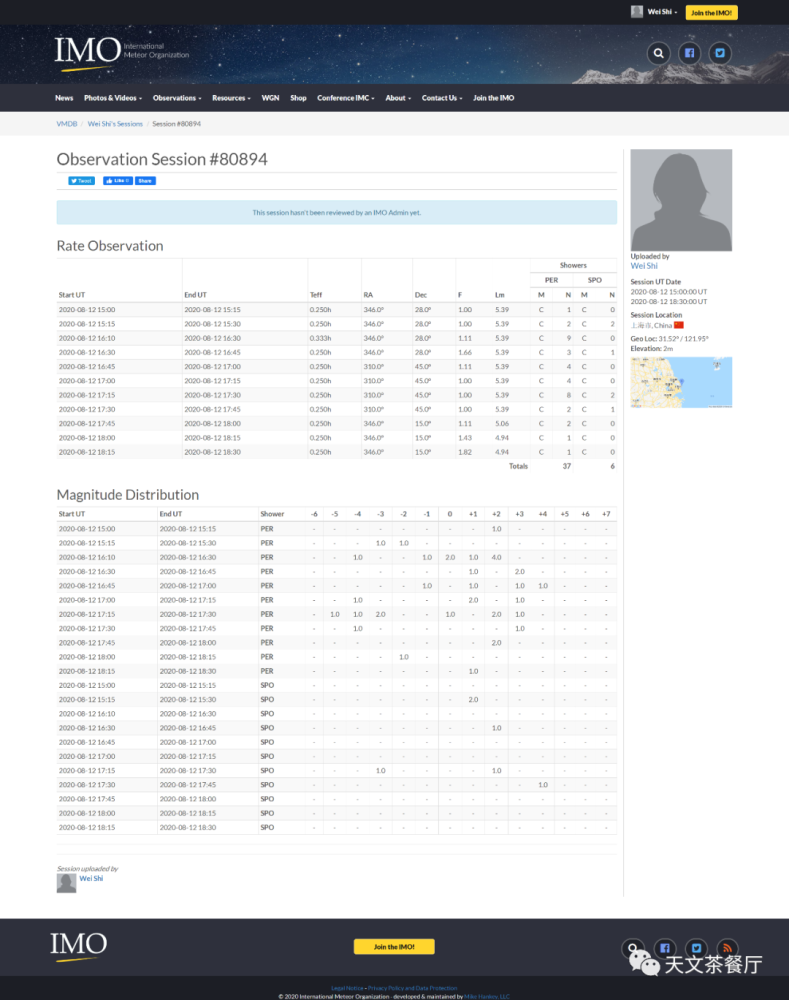This screenshot has height=1000, width=789.
Task: Click the Shower column header in magnitude table
Action: tap(272, 514)
